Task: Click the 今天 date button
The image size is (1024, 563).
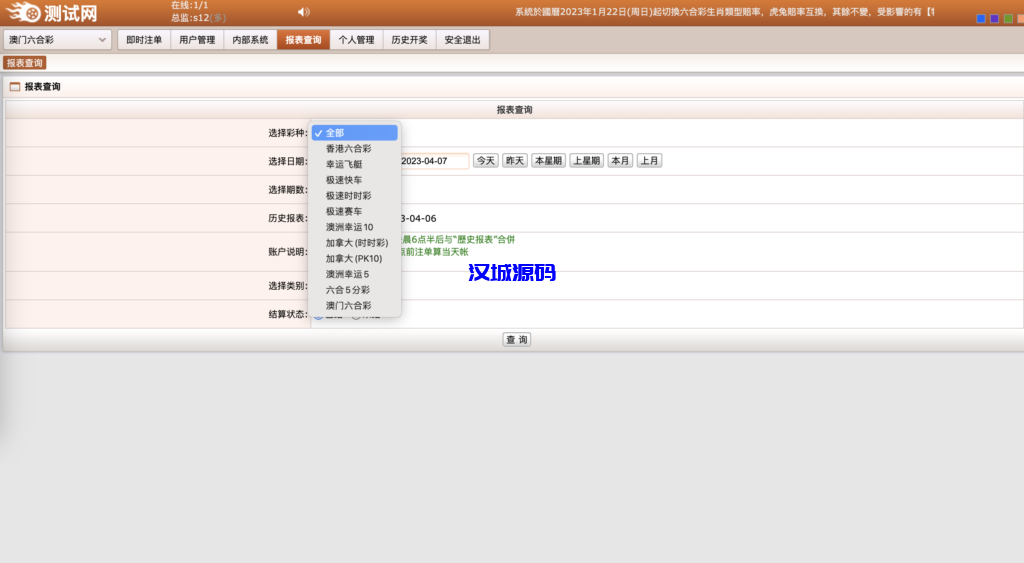Action: point(485,161)
